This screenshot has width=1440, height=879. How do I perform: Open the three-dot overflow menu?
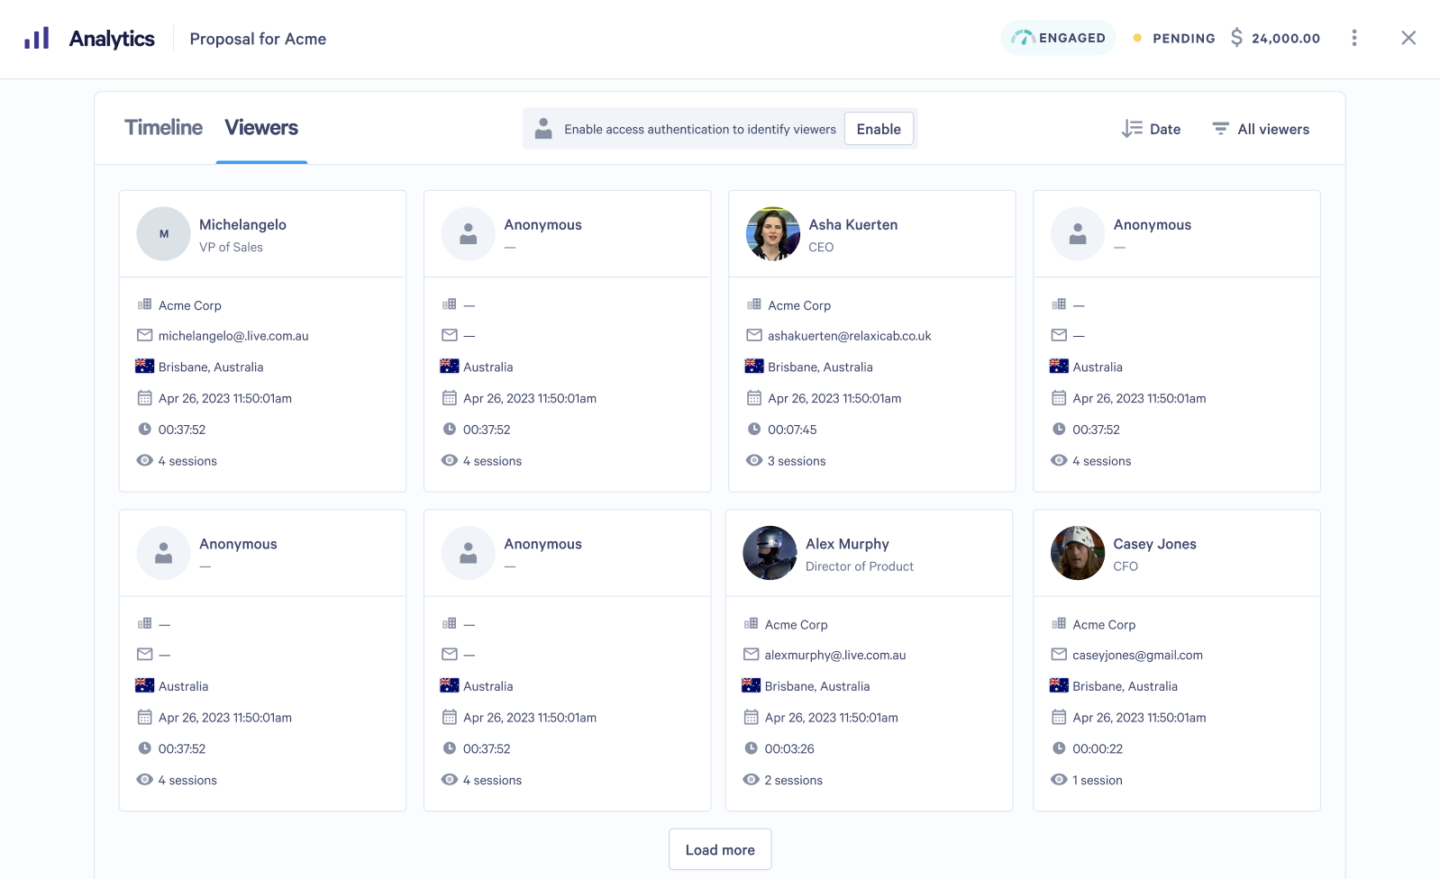[x=1354, y=37]
